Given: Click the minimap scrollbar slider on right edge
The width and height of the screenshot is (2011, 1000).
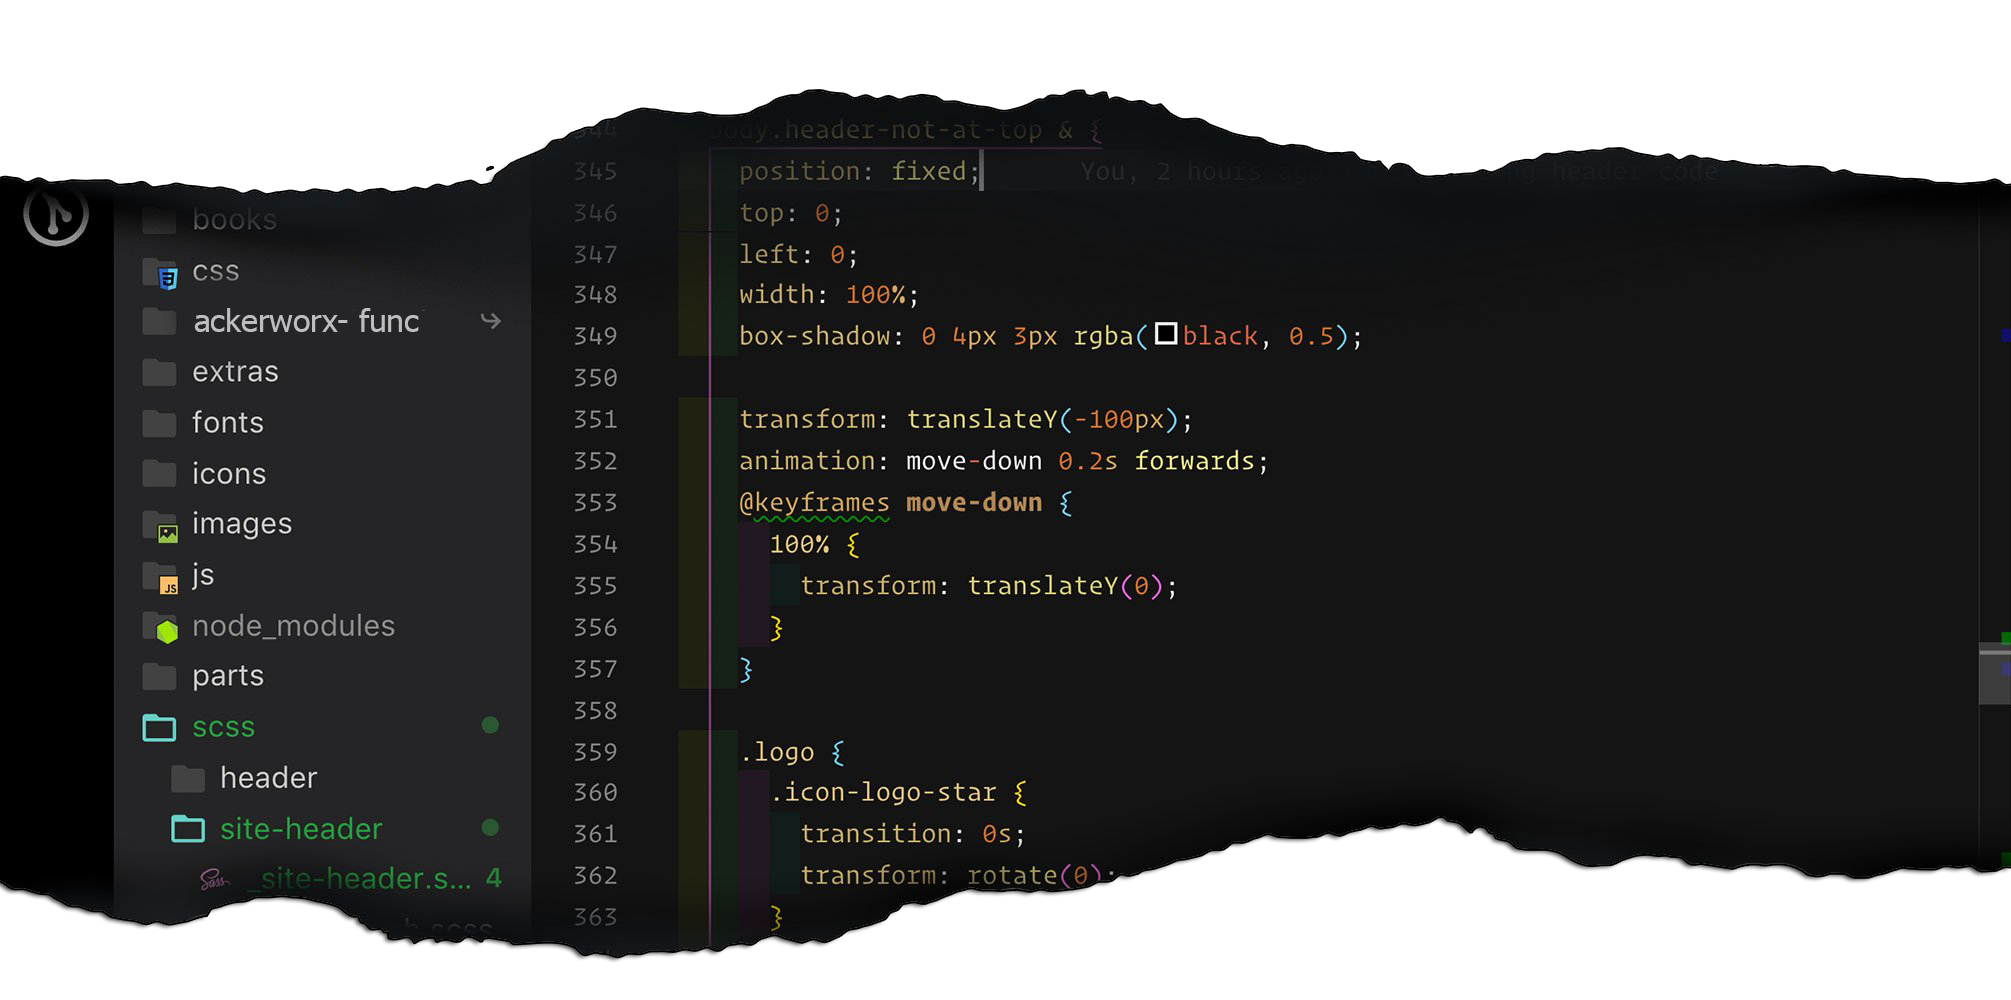Looking at the screenshot, I should (x=1994, y=676).
